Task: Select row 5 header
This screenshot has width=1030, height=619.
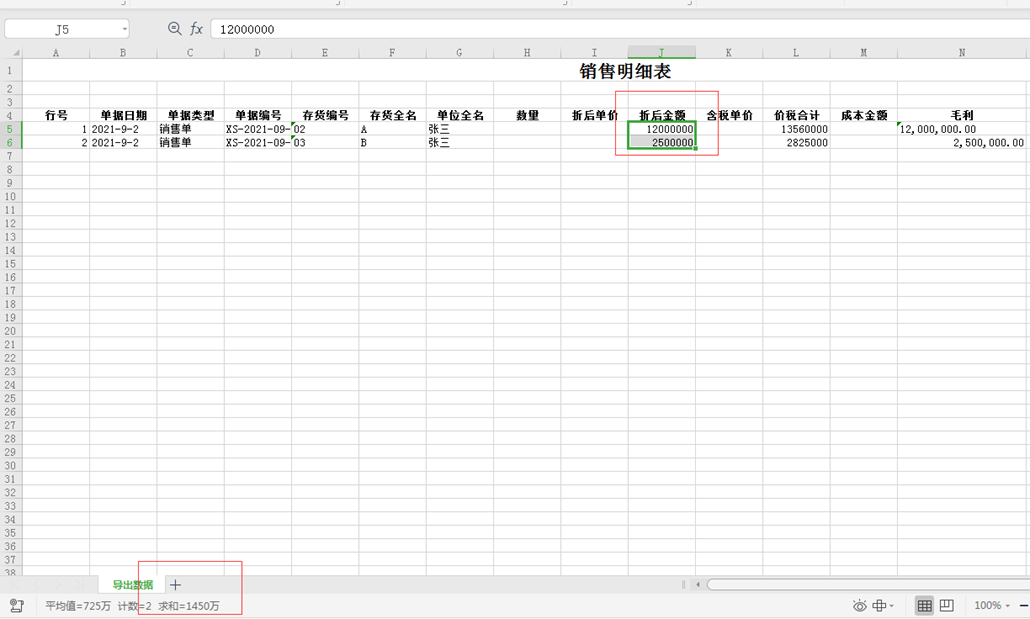Action: (10, 129)
